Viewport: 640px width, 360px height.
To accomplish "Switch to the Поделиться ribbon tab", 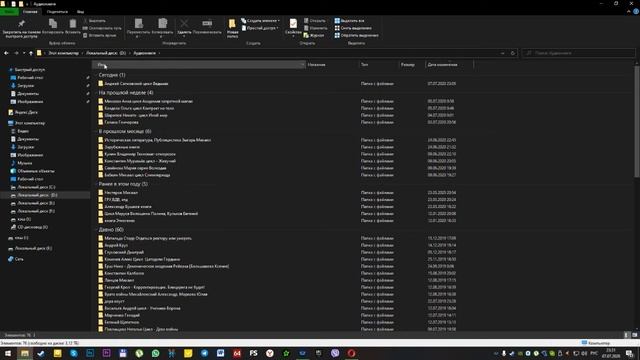I will pyautogui.click(x=57, y=12).
